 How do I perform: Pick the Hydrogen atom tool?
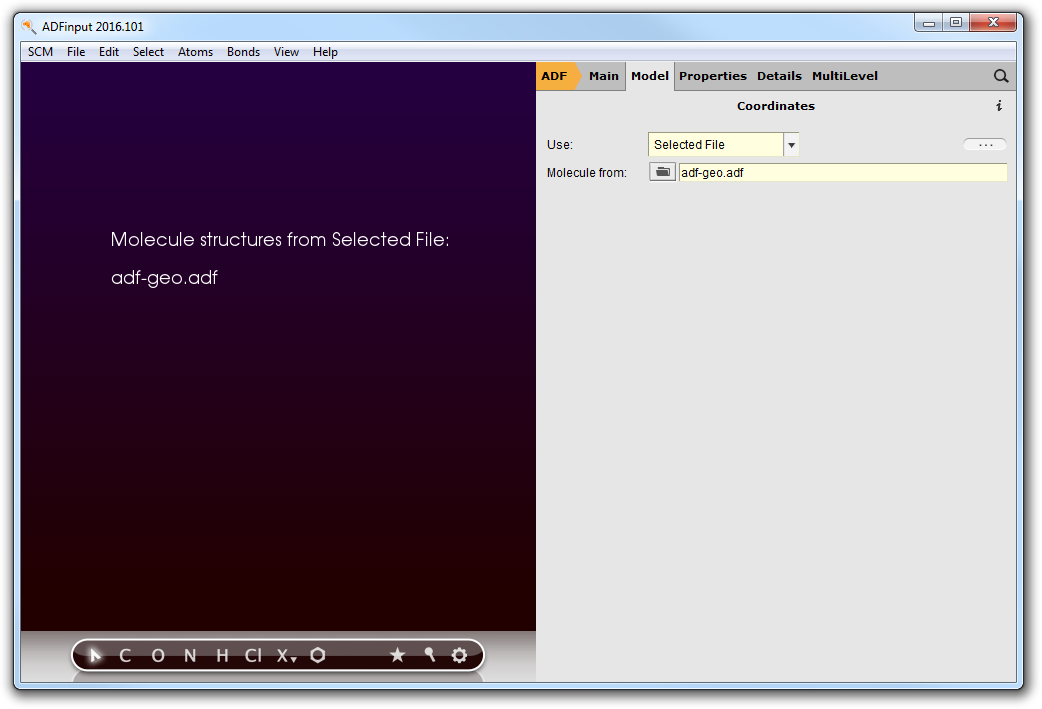(x=222, y=656)
